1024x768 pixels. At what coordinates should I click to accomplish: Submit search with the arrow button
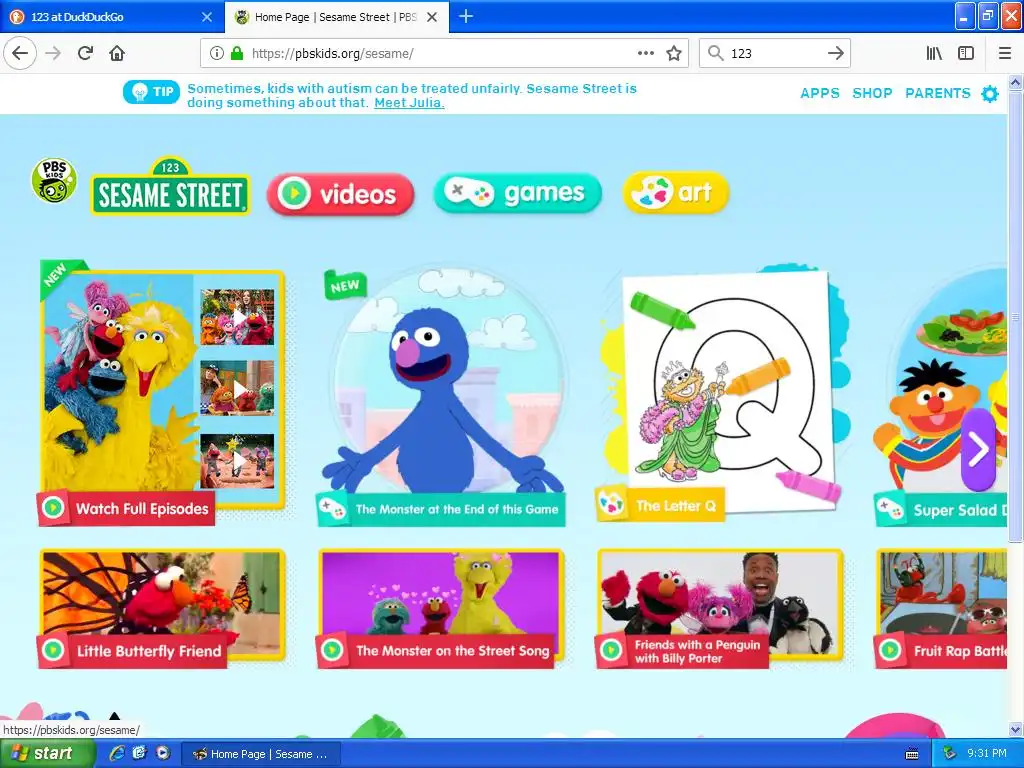click(x=835, y=54)
